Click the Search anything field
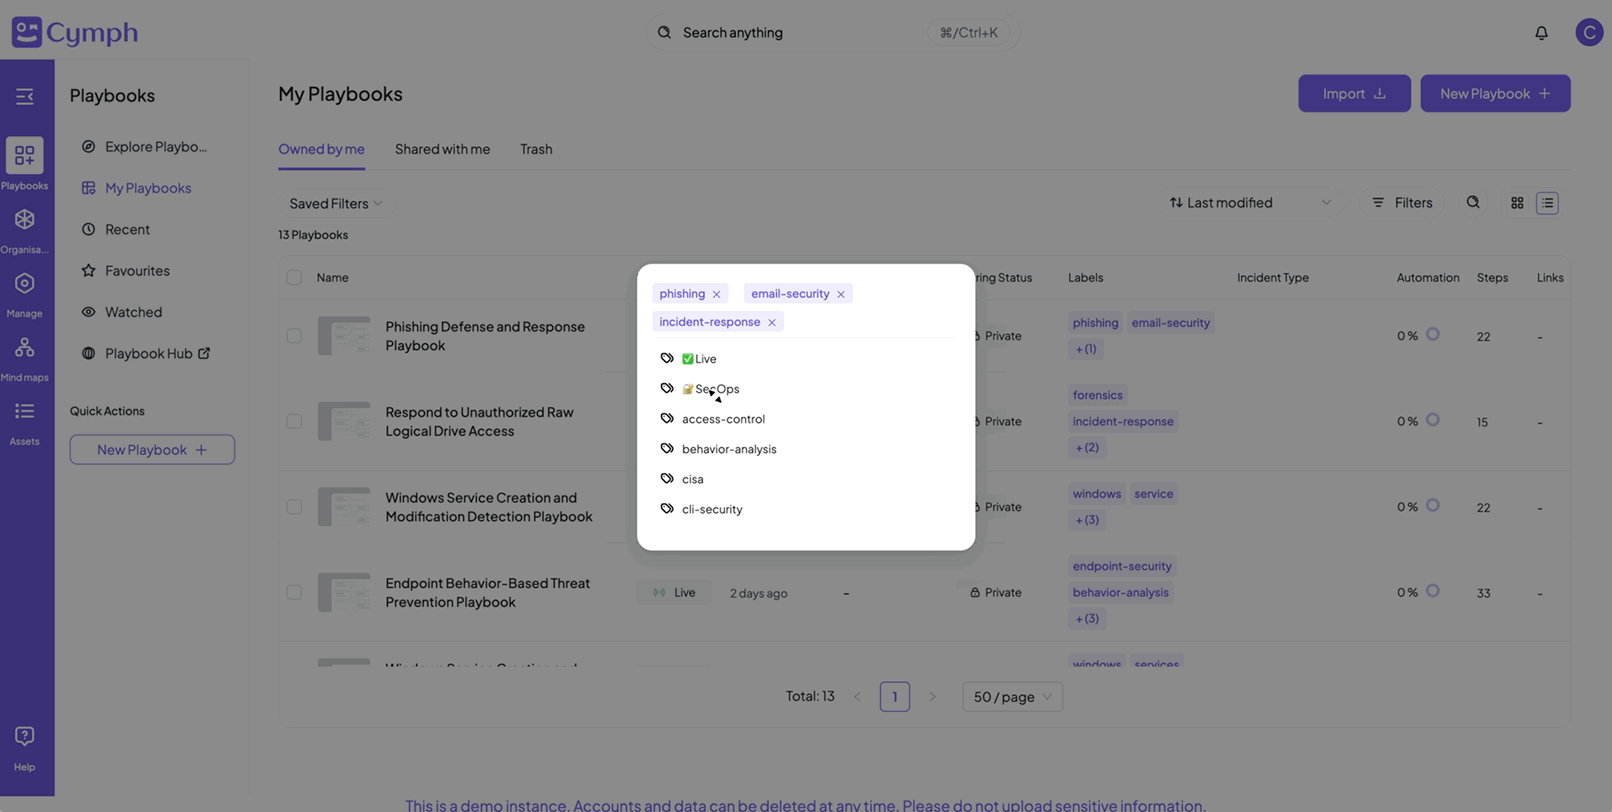Screen dimensions: 1612x812 coord(800,33)
